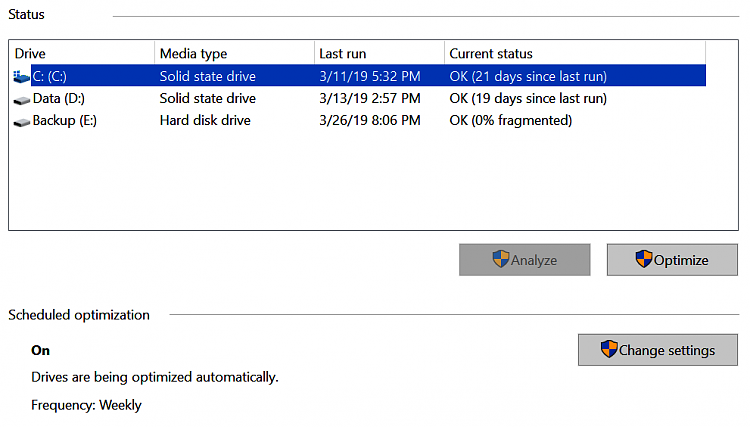Sort by the Media type column header
Viewport: 750px width, 427px height.
234,53
